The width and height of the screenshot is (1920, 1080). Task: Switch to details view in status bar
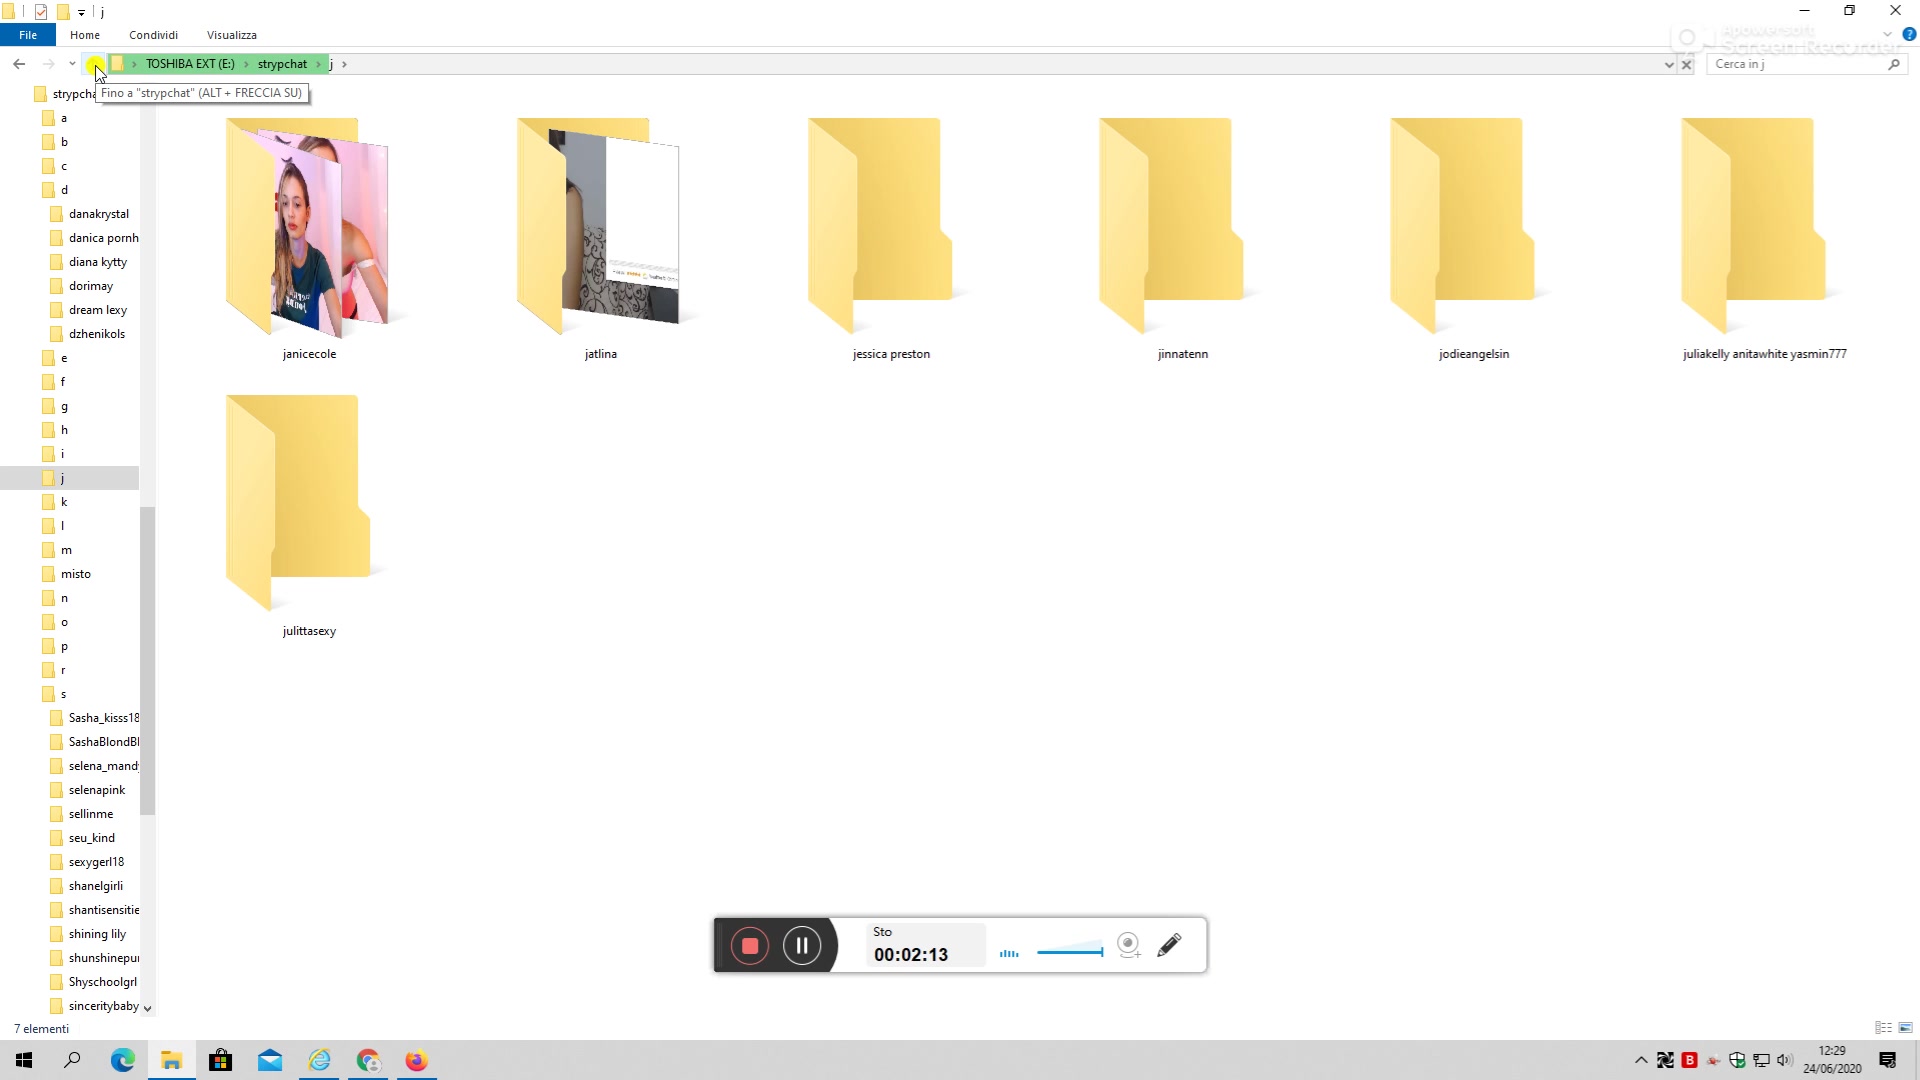pyautogui.click(x=1883, y=1028)
